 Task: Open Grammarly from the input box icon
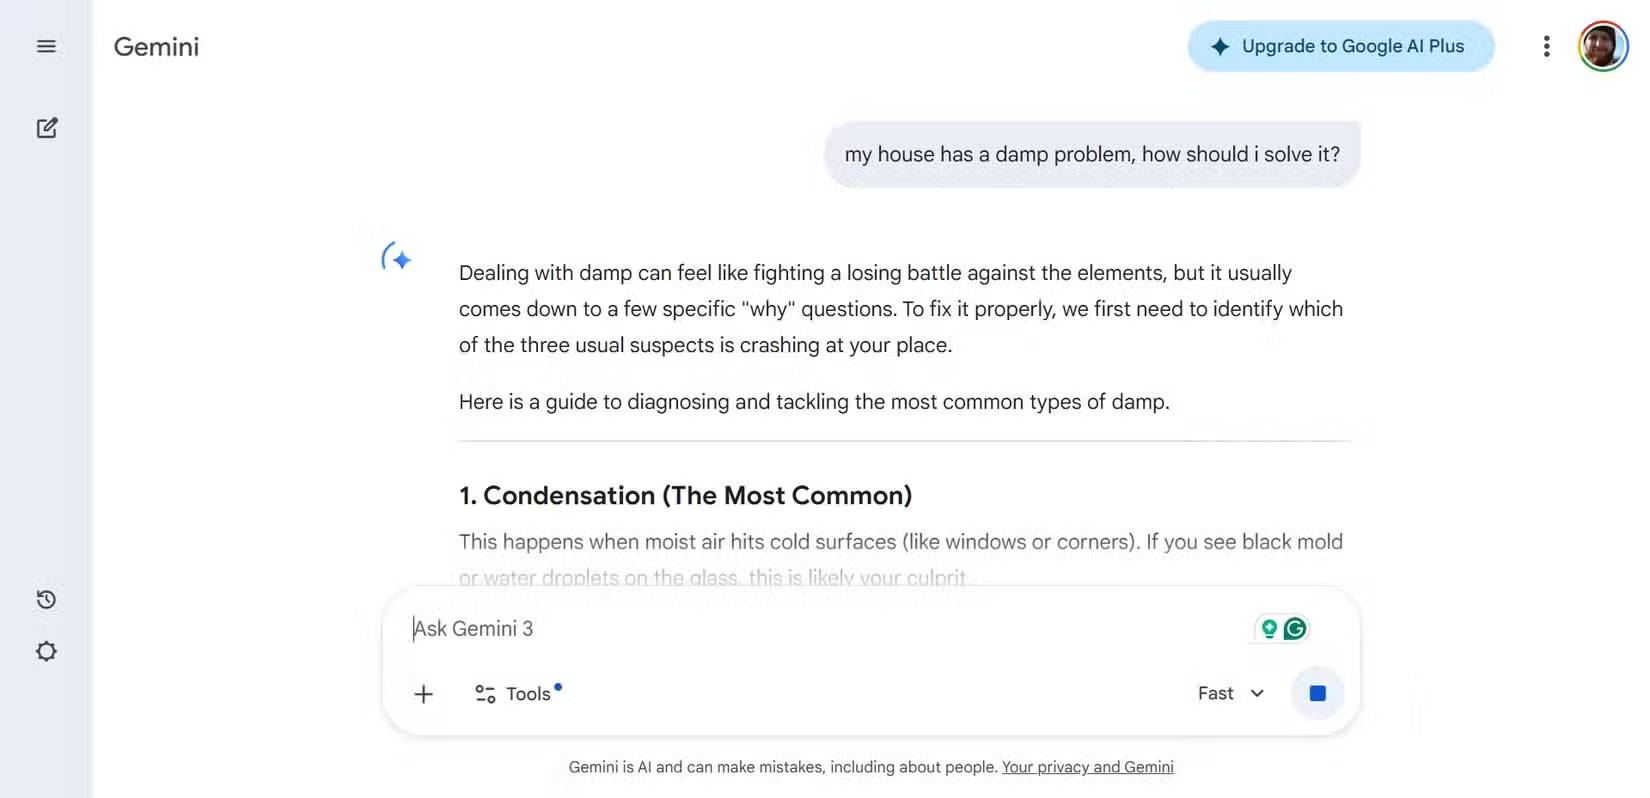1294,628
